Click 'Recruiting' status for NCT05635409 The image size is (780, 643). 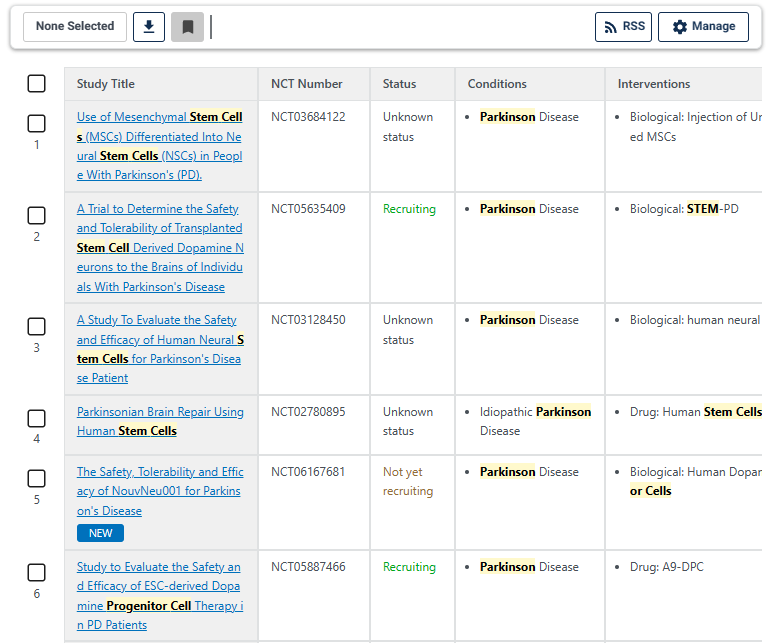tap(409, 209)
